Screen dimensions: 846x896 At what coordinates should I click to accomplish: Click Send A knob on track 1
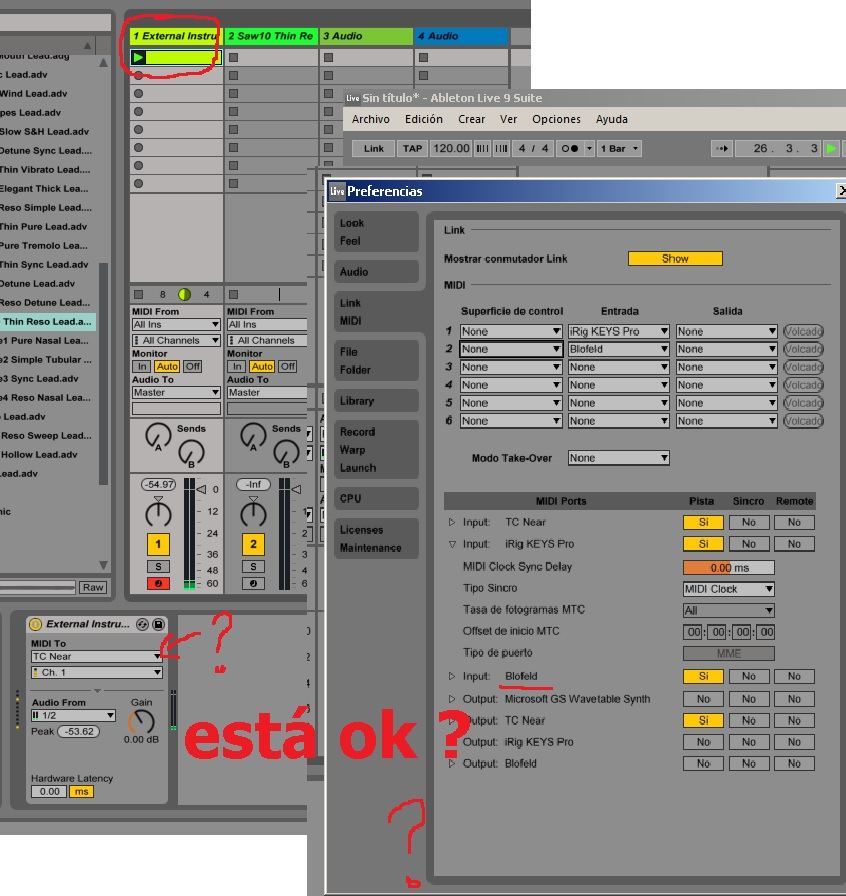(158, 437)
